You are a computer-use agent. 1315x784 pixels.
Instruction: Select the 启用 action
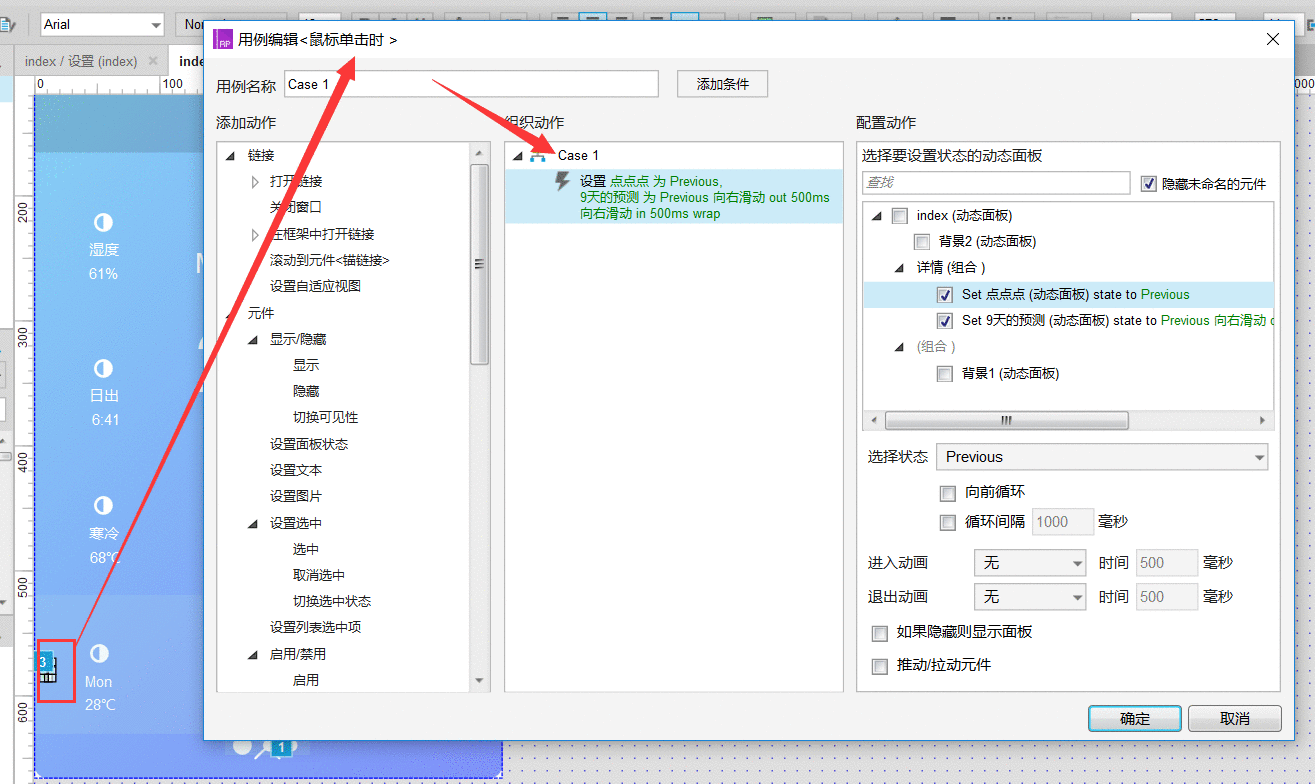[x=306, y=680]
